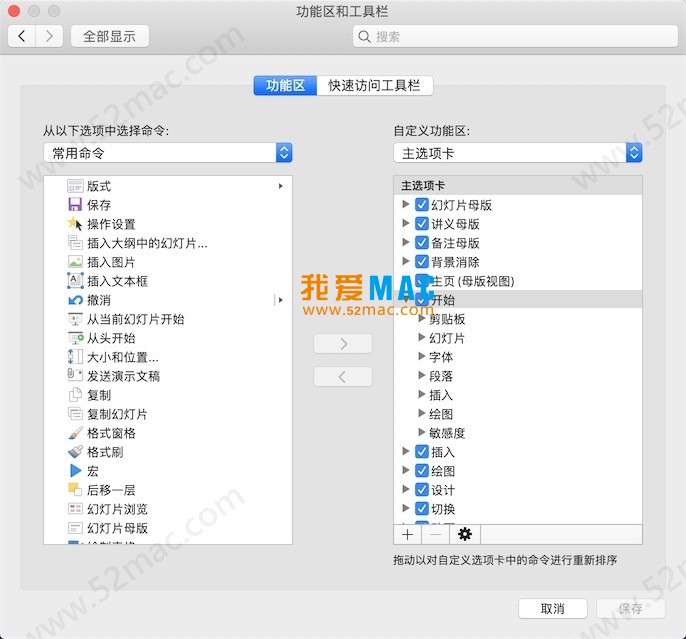The height and width of the screenshot is (639, 686).
Task: Click the 取消 button
Action: click(552, 608)
